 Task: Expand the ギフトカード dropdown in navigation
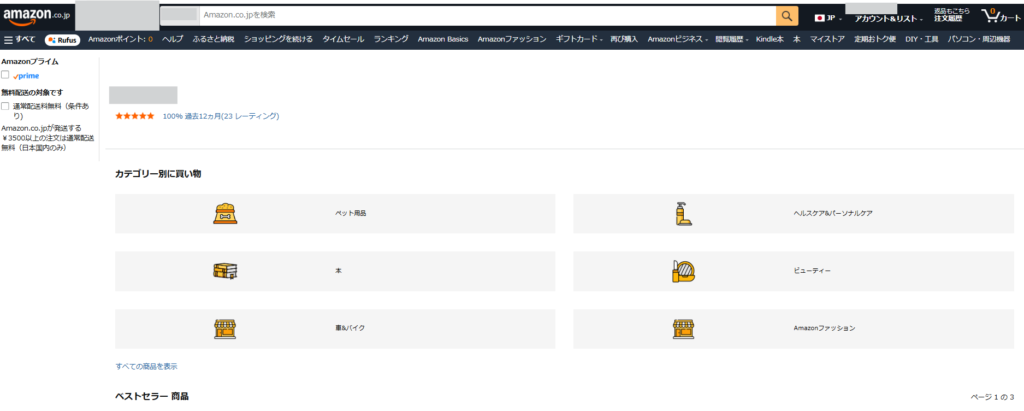578,39
